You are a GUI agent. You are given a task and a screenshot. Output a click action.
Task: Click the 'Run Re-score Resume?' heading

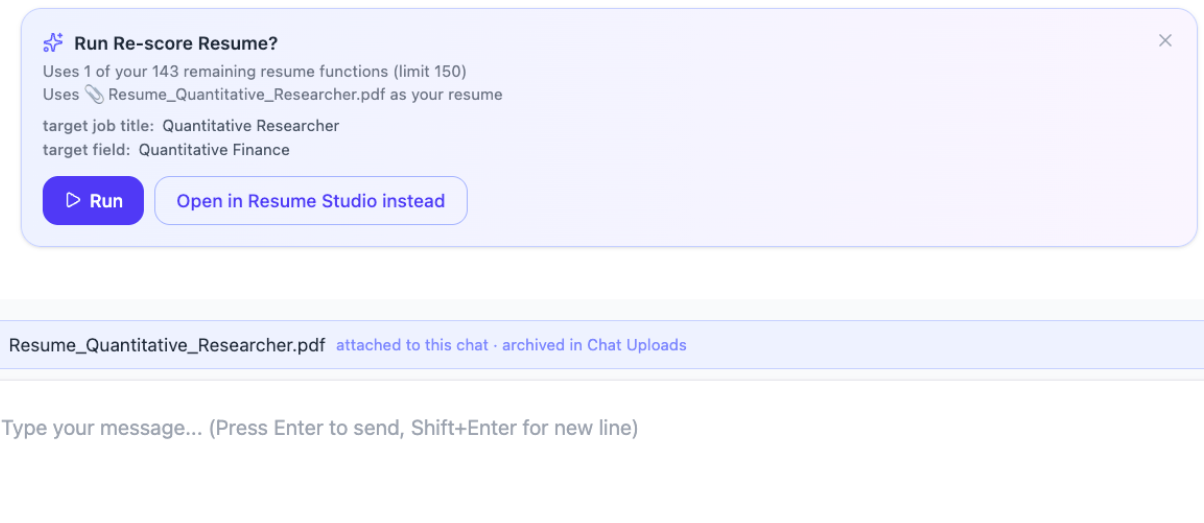click(176, 43)
